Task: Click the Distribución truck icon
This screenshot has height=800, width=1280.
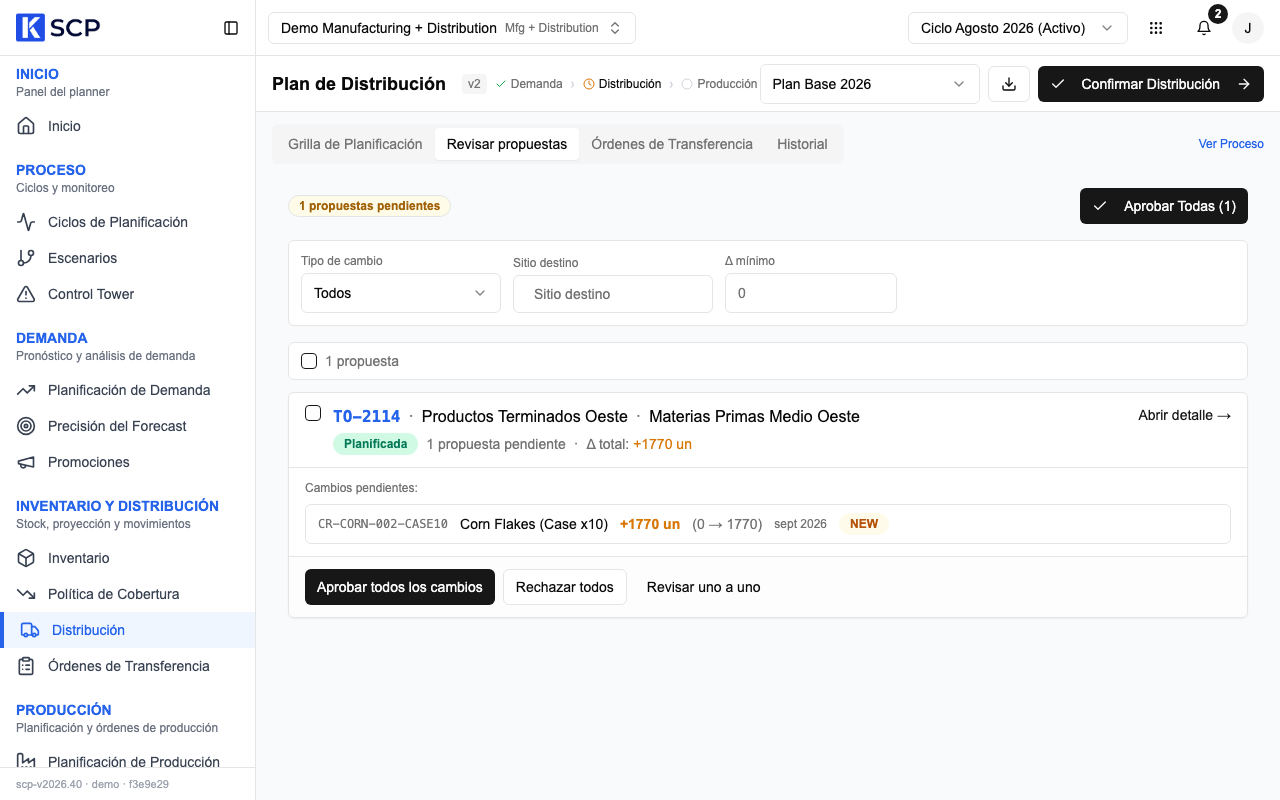Action: (30, 630)
